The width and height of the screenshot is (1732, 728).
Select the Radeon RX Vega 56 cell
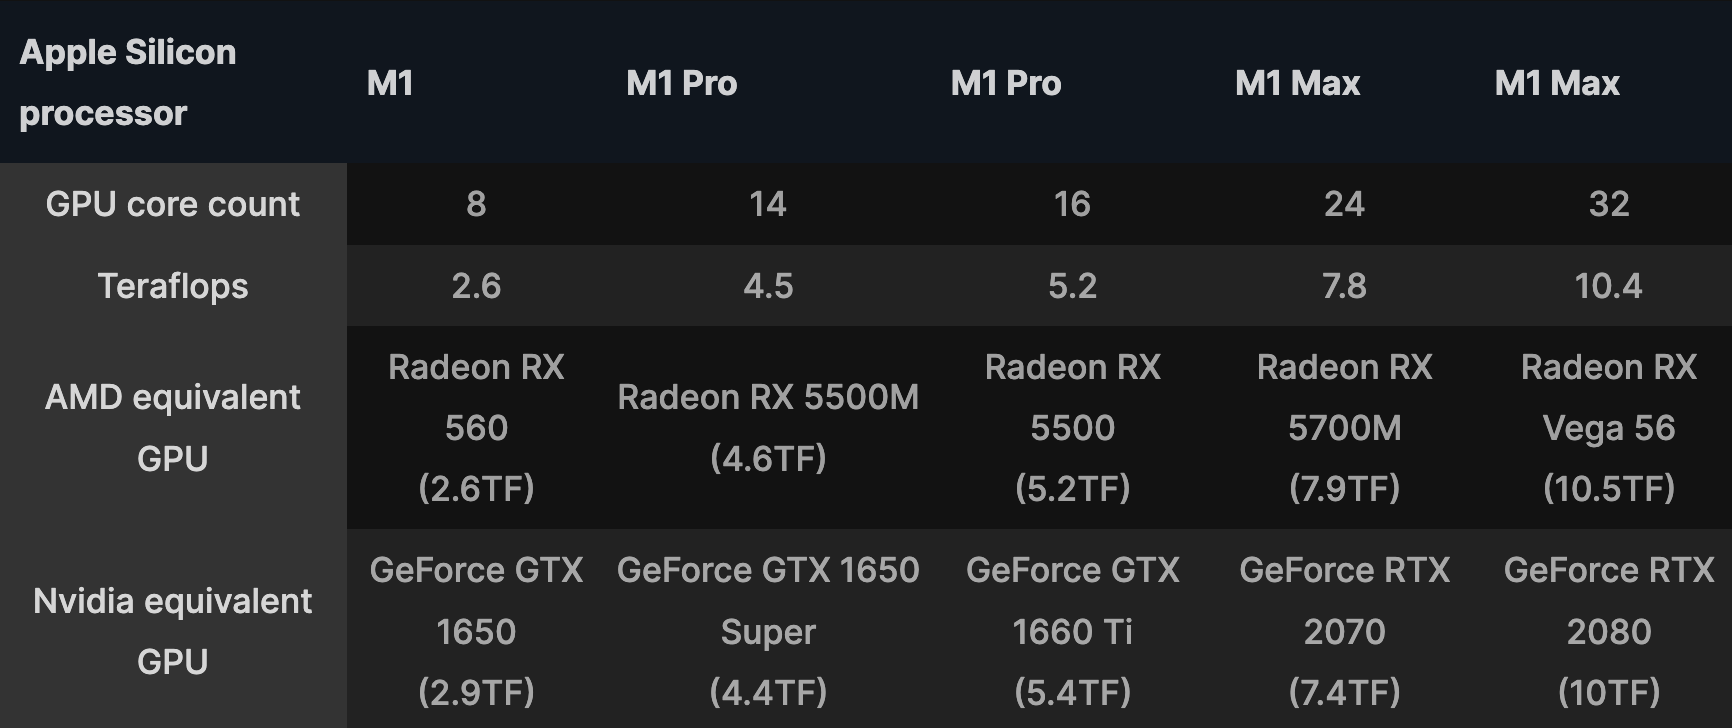click(1609, 428)
